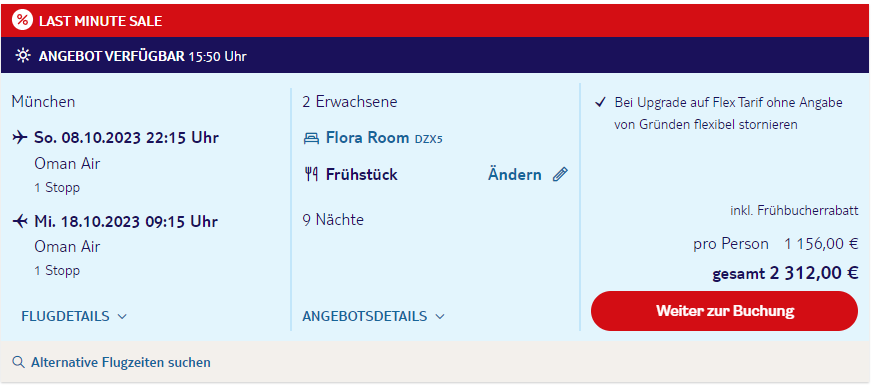Click the Flex Tarif checkmark
Screen dimensions: 872x385
click(x=600, y=102)
